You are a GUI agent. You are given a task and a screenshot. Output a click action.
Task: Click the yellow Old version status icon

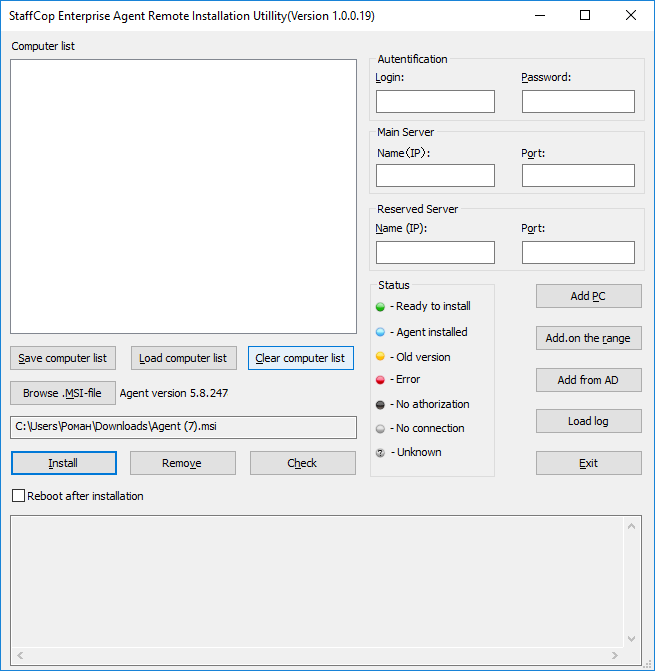[380, 357]
